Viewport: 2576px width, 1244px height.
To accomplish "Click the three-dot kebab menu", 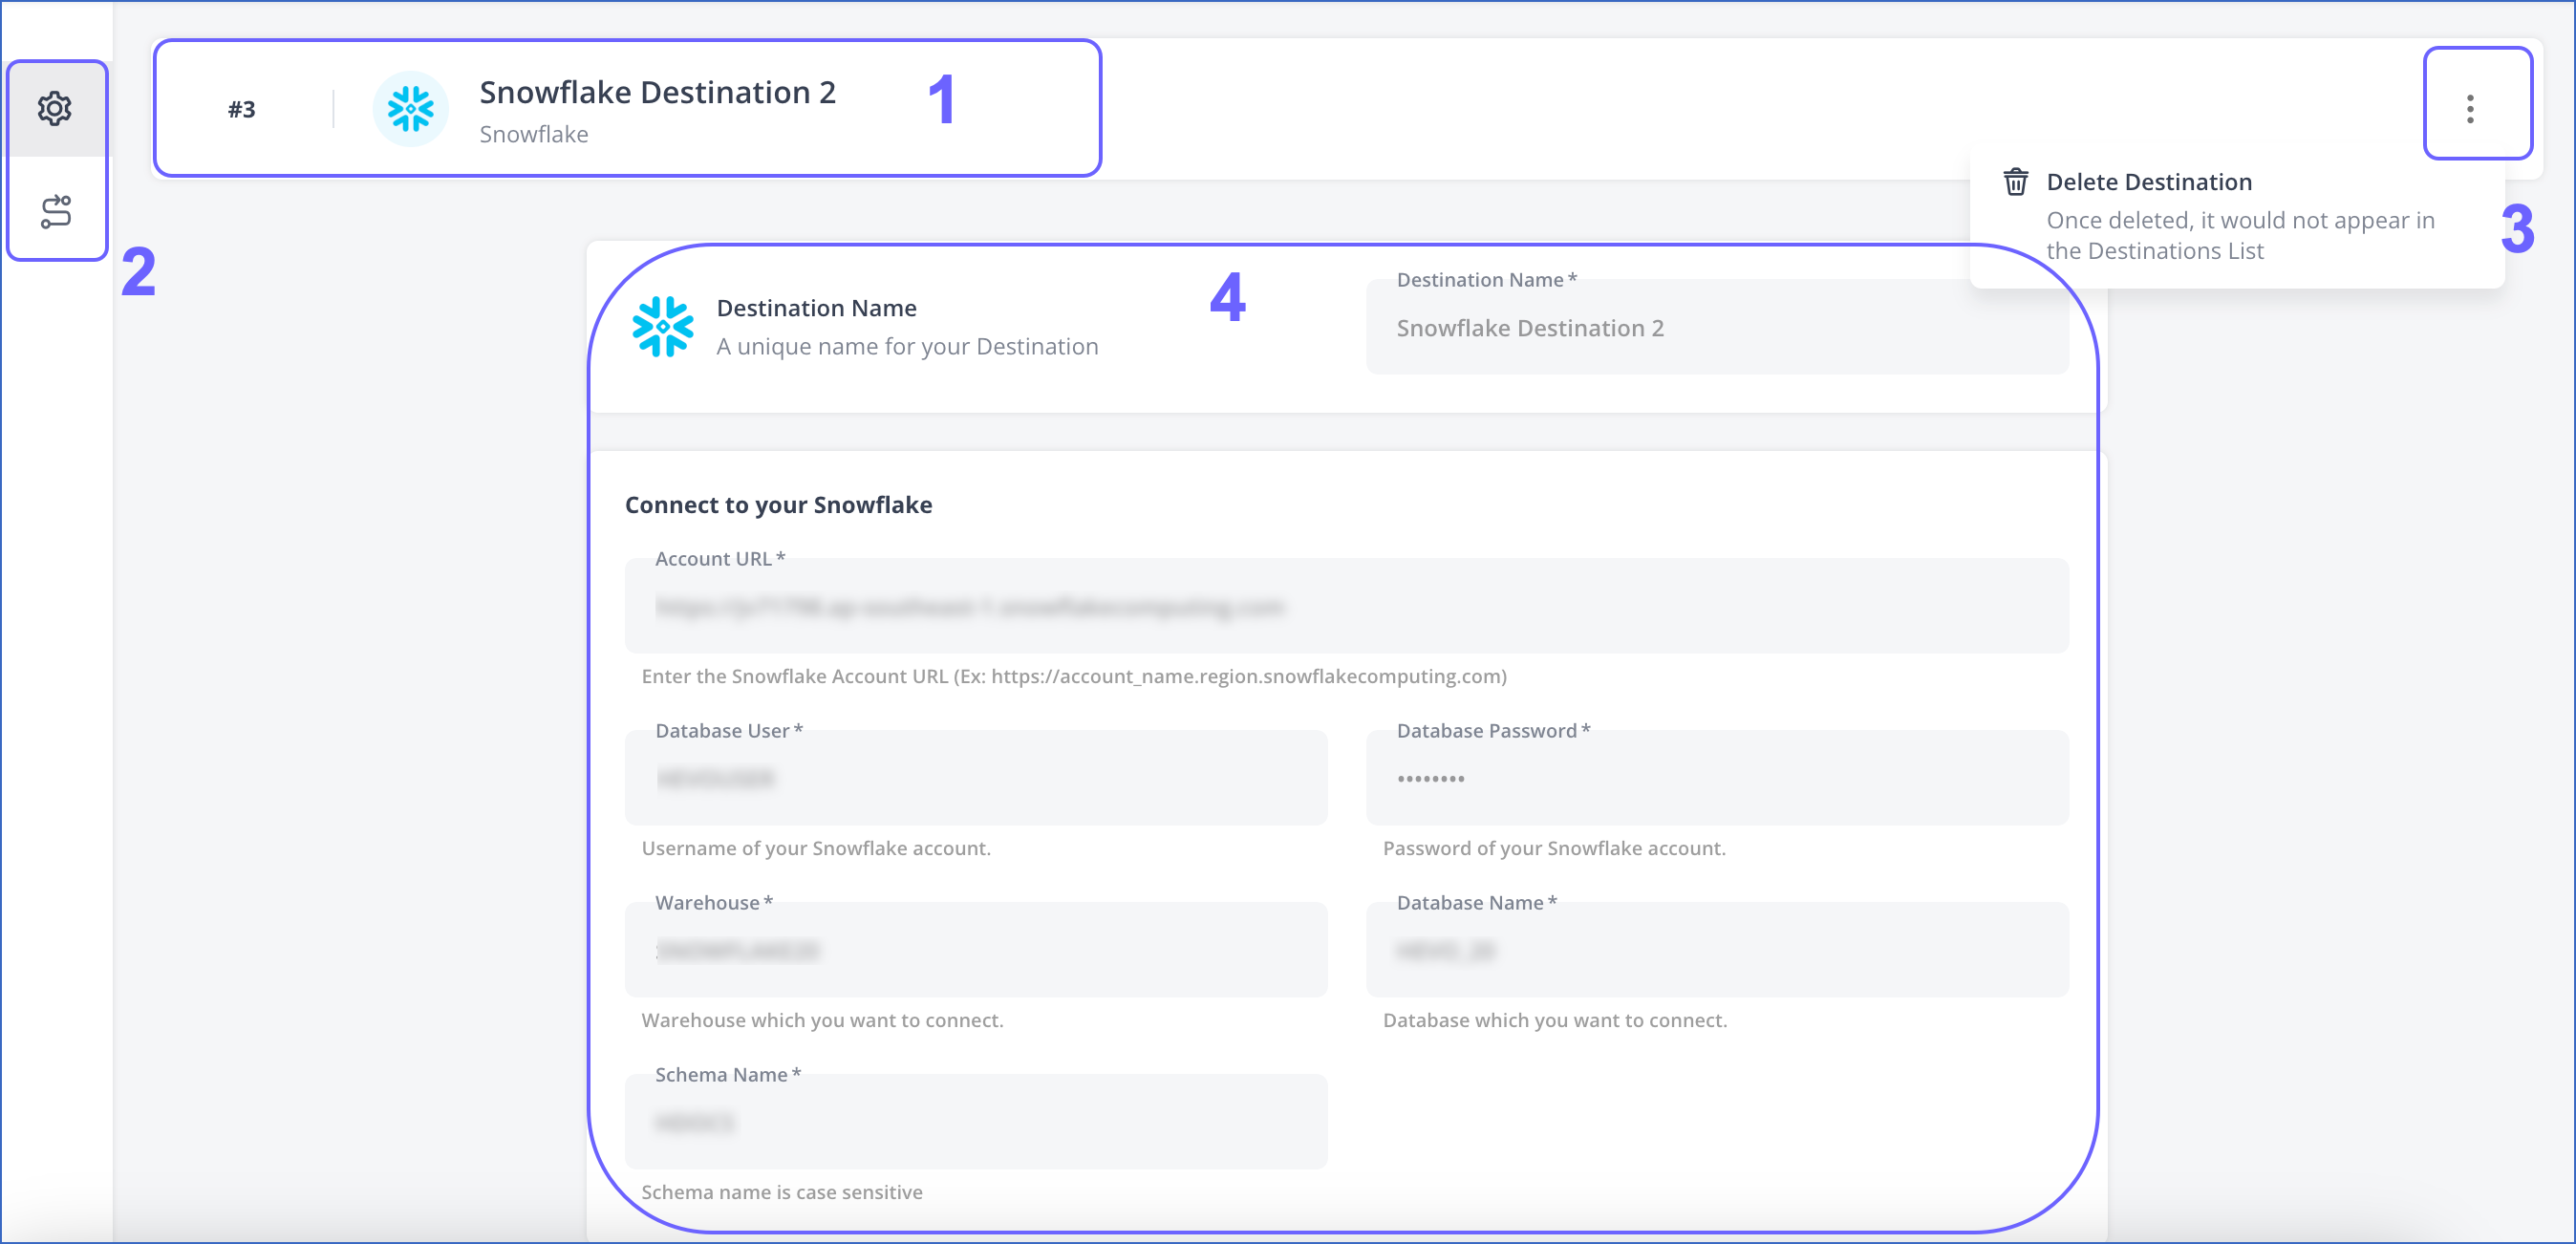I will pos(2470,108).
